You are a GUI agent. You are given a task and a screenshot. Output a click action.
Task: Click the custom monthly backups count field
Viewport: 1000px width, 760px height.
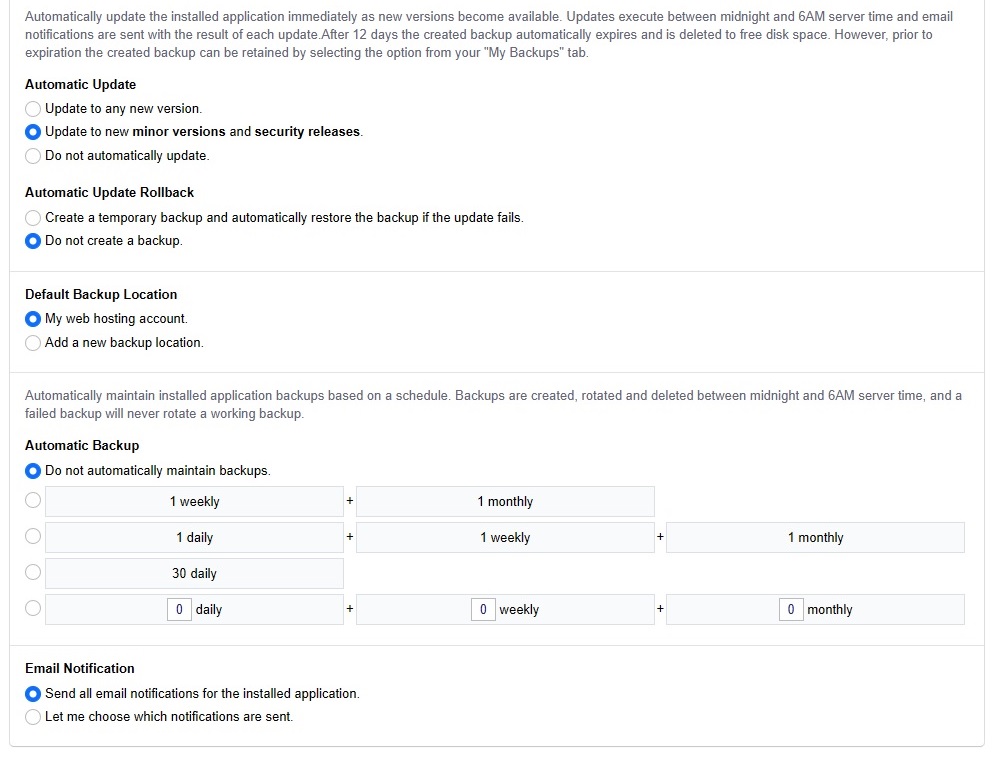[x=790, y=608]
